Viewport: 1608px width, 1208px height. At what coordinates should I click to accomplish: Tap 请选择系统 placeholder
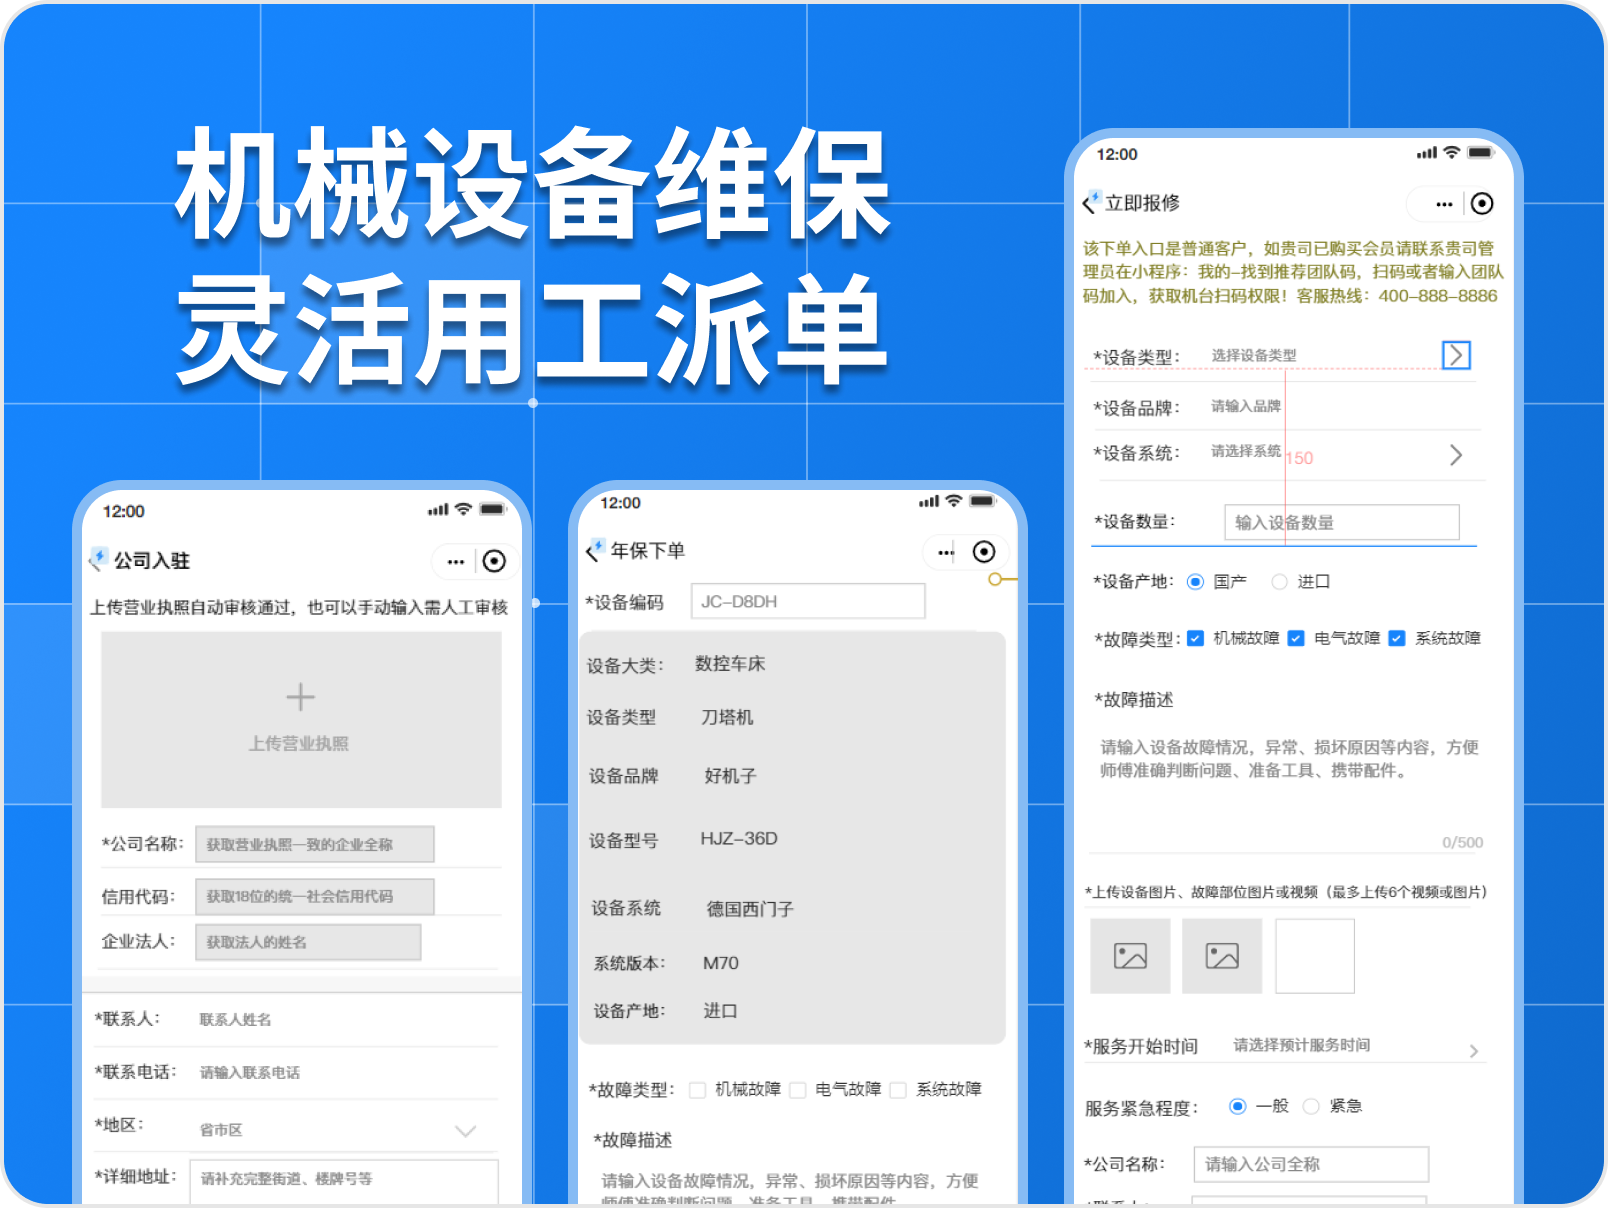pos(1246,451)
